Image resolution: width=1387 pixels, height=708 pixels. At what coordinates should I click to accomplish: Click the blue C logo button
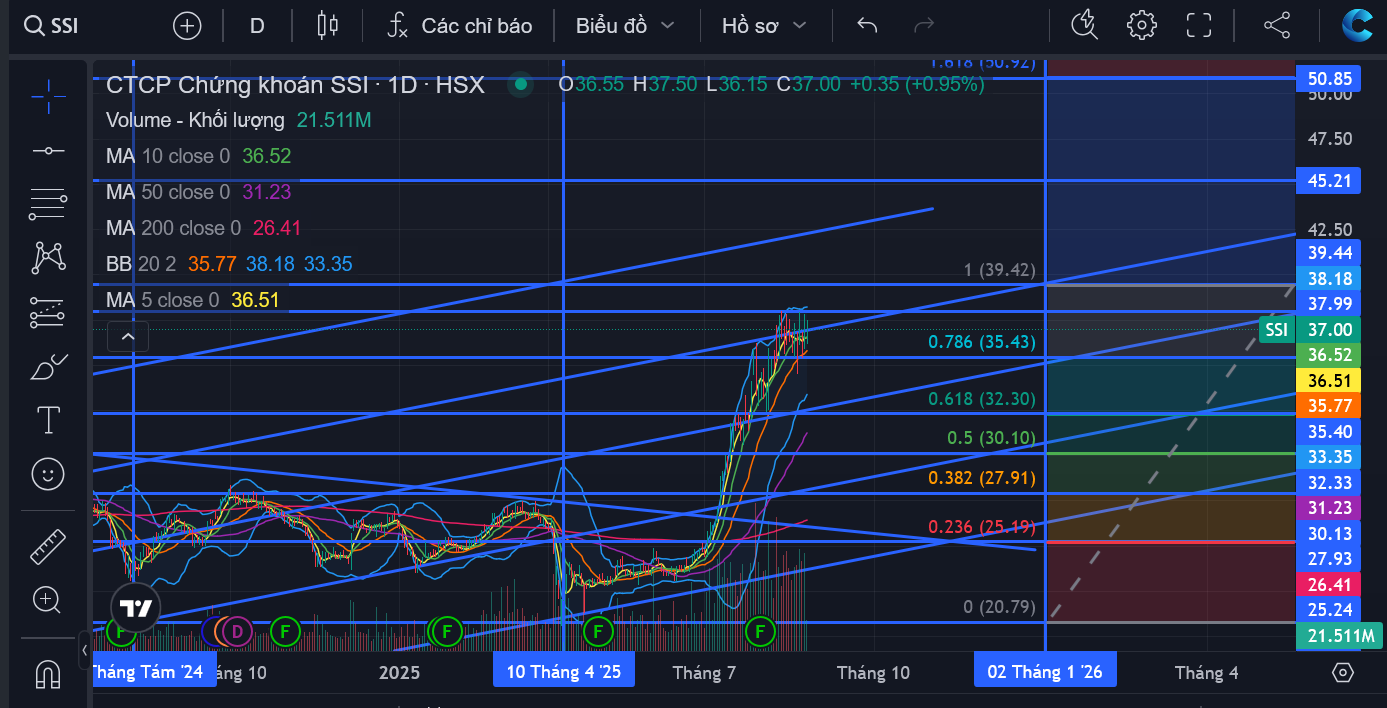[x=1357, y=24]
